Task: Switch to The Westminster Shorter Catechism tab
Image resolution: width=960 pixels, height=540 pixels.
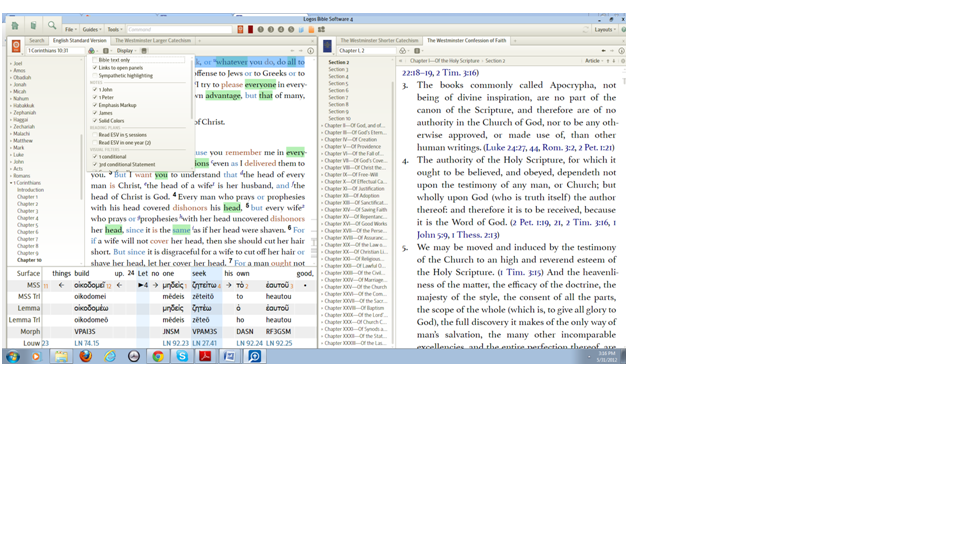Action: click(x=380, y=40)
